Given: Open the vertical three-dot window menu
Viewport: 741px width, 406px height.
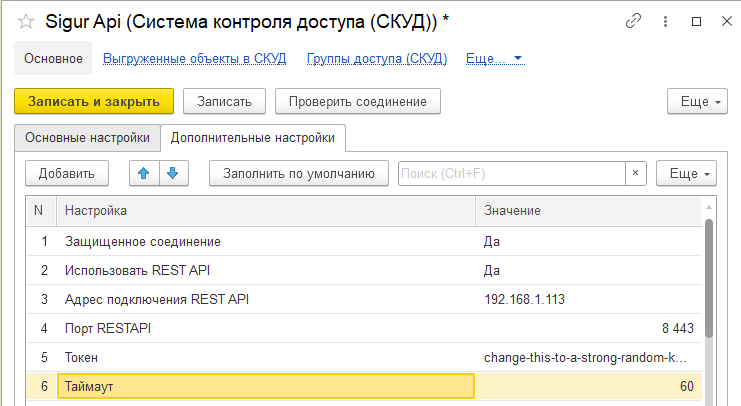Looking at the screenshot, I should [665, 21].
